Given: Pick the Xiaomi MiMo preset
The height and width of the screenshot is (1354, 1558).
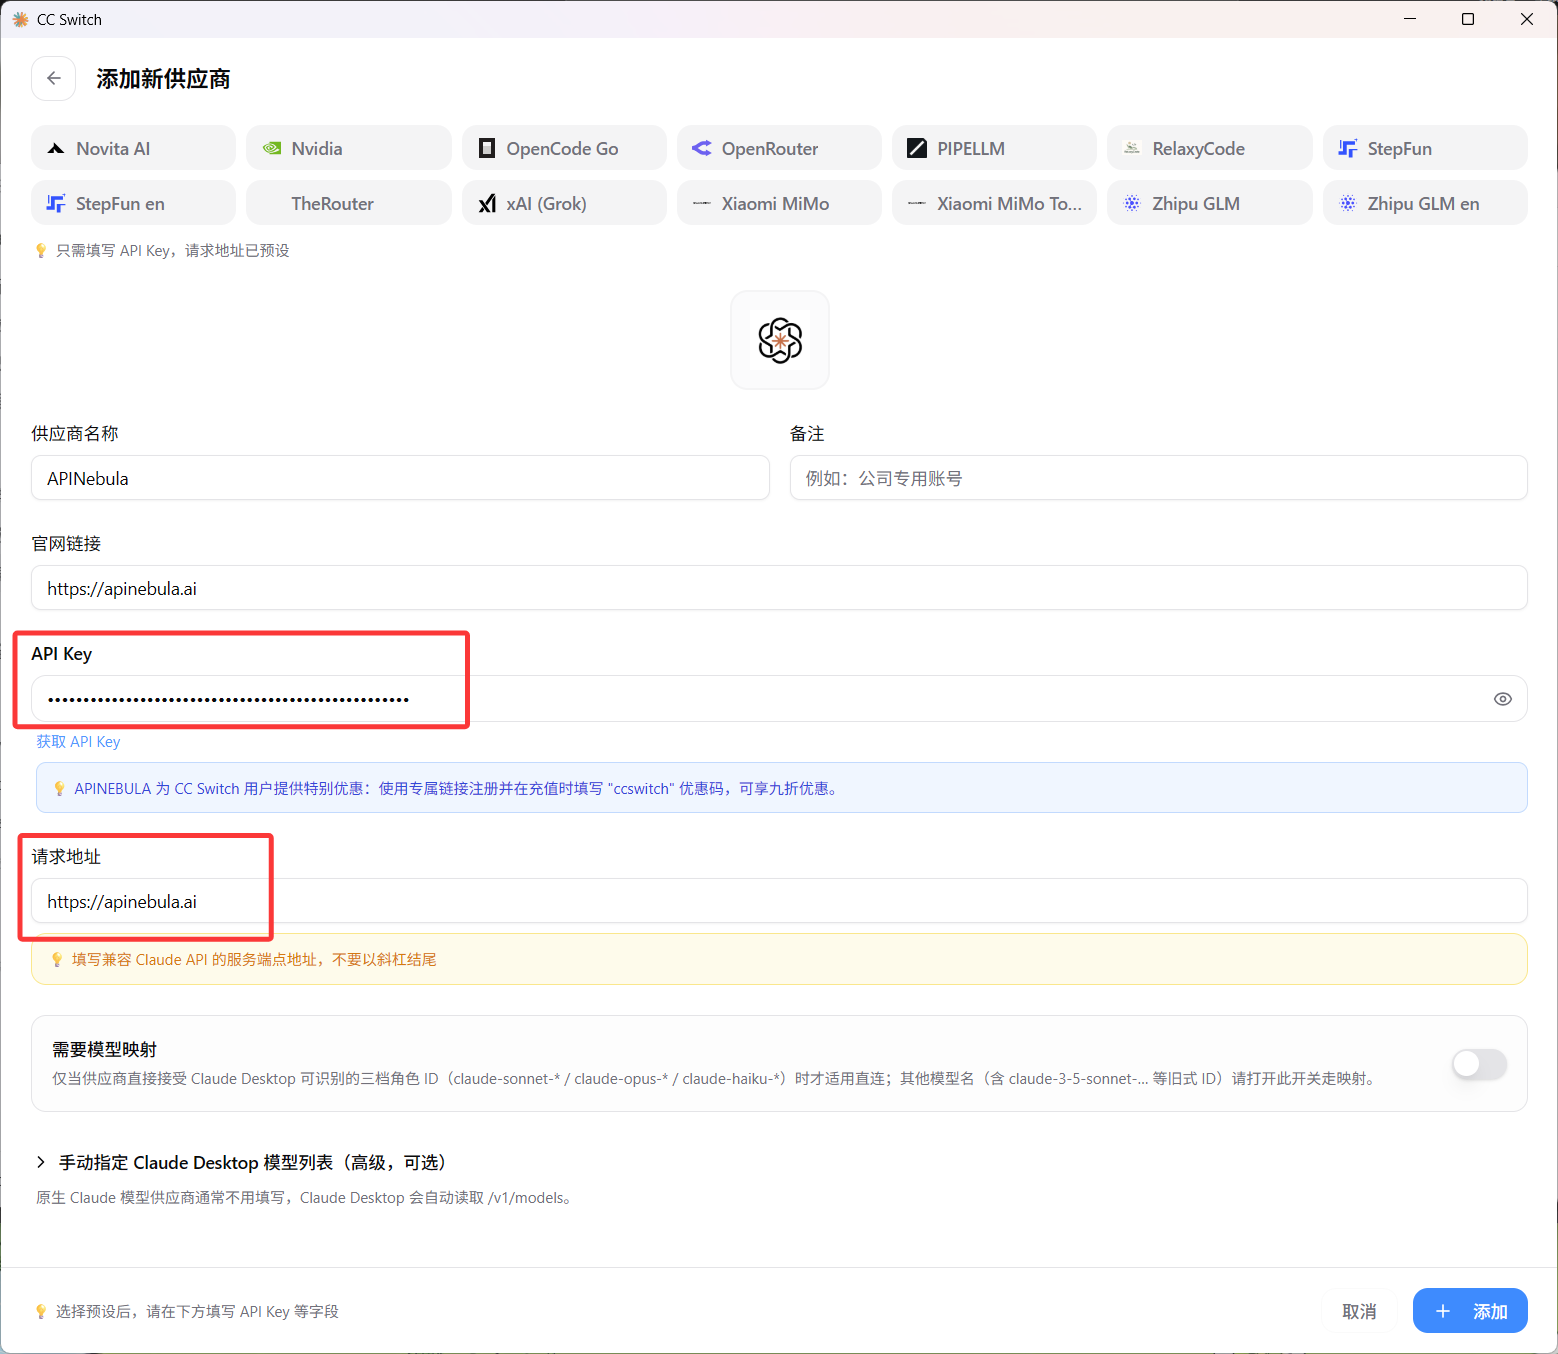Looking at the screenshot, I should (x=779, y=203).
